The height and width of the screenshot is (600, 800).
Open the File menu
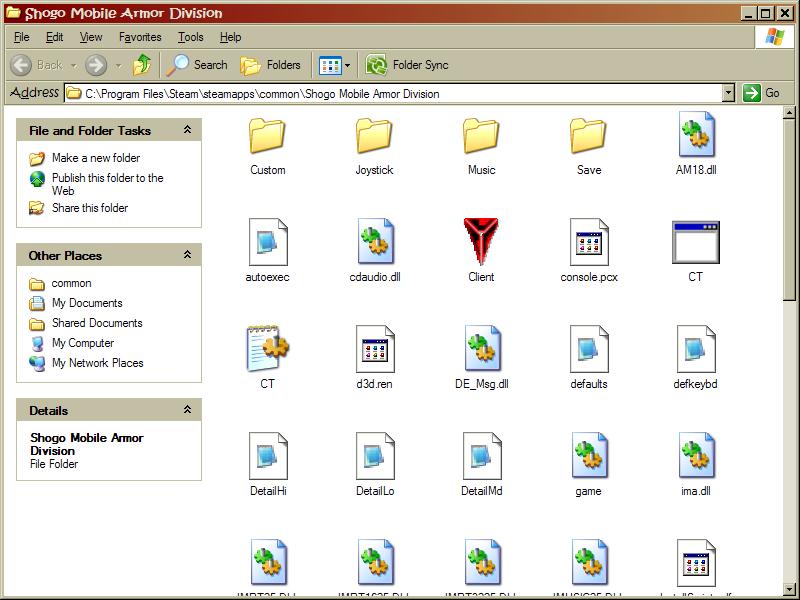click(21, 37)
